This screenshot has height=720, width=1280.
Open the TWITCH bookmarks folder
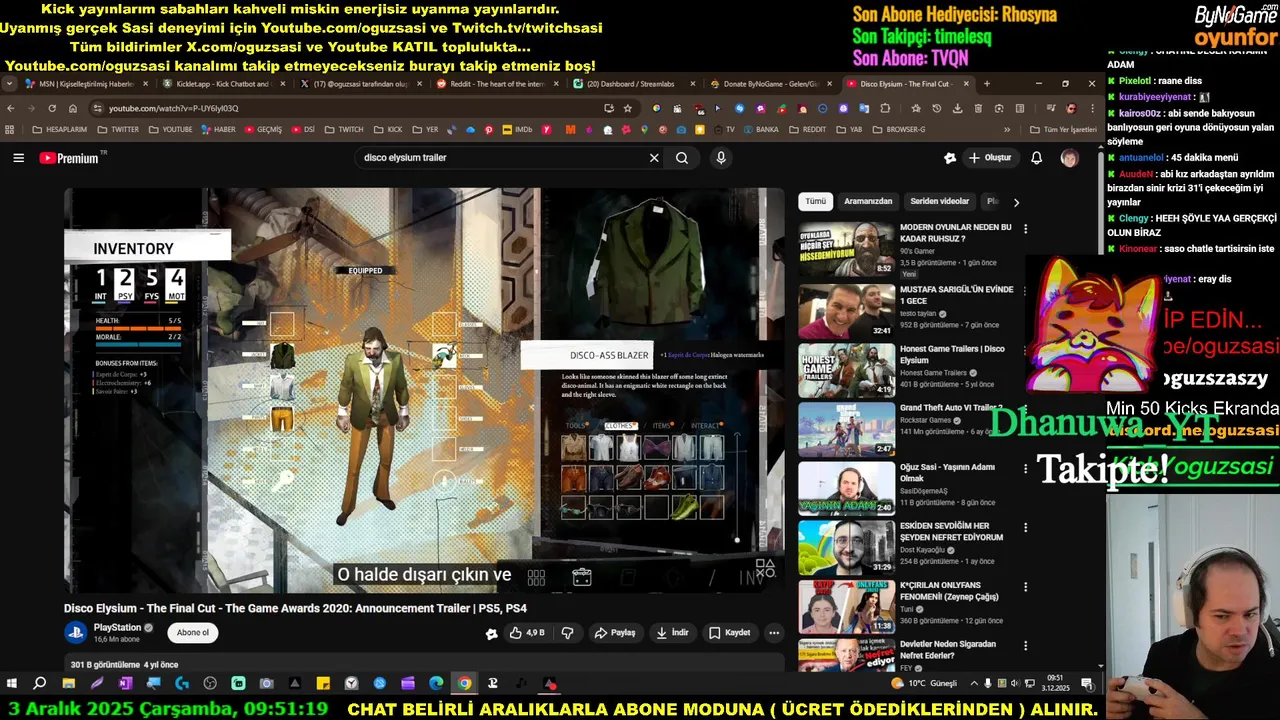(x=343, y=129)
